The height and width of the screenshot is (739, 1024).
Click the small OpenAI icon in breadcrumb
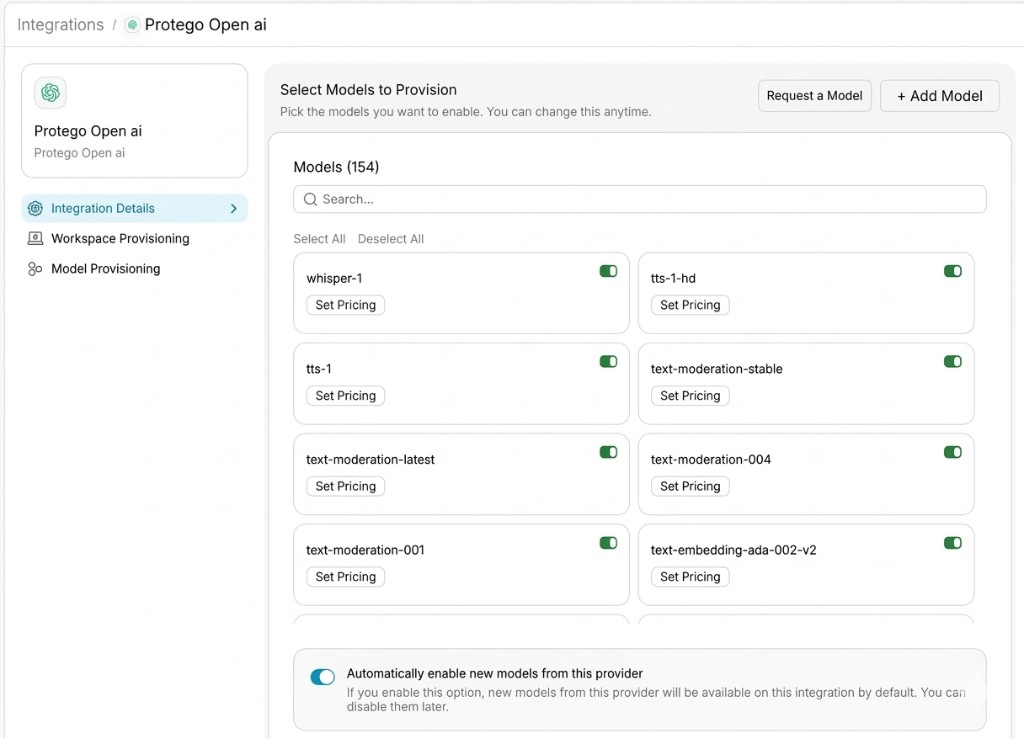tap(133, 25)
